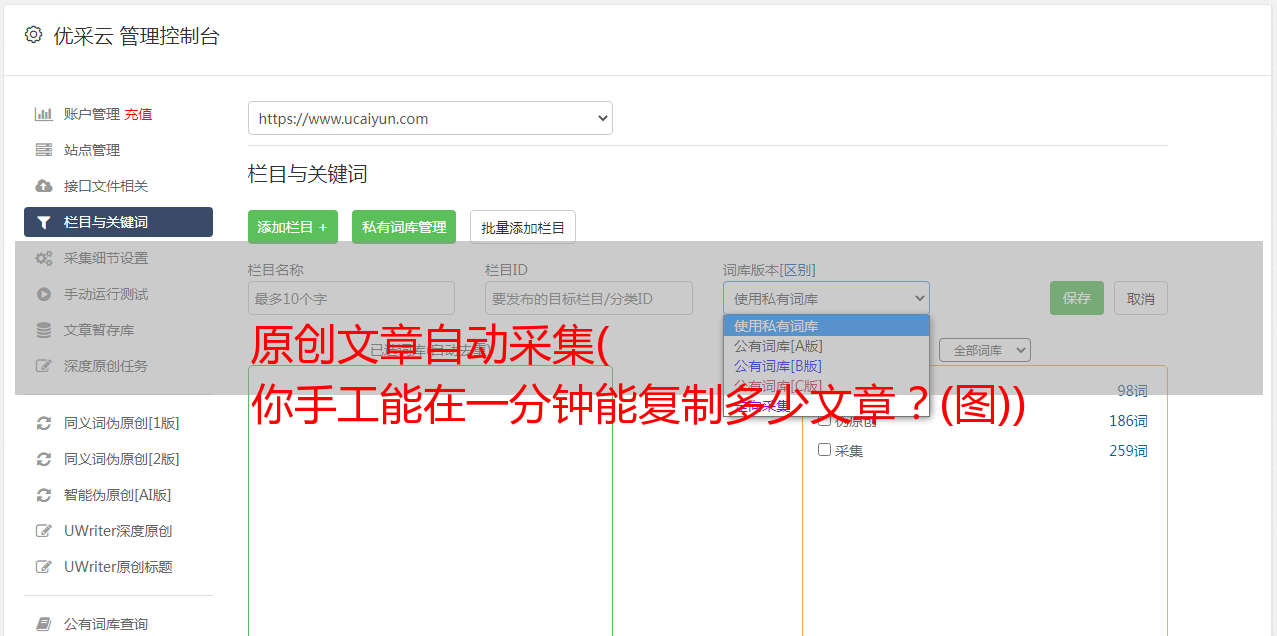Open 采集细节设置 via its gears icon

(43, 258)
